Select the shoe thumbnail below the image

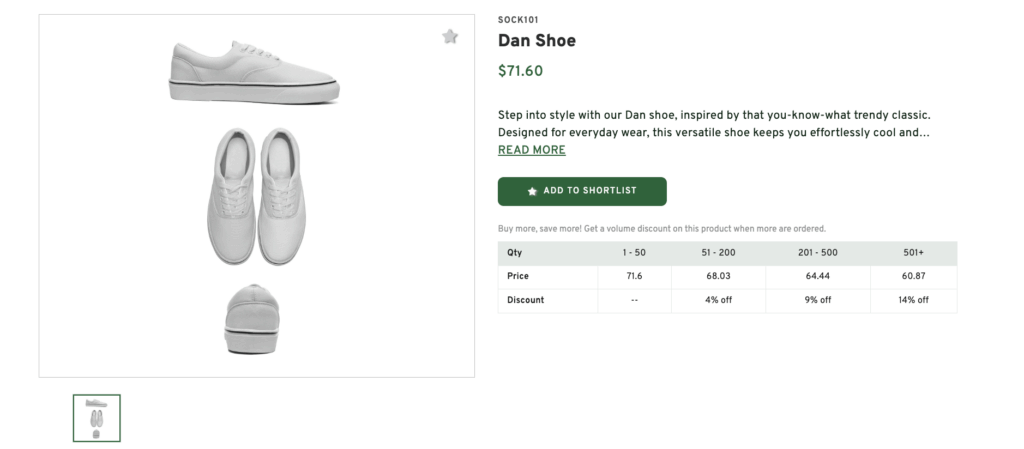tap(97, 418)
